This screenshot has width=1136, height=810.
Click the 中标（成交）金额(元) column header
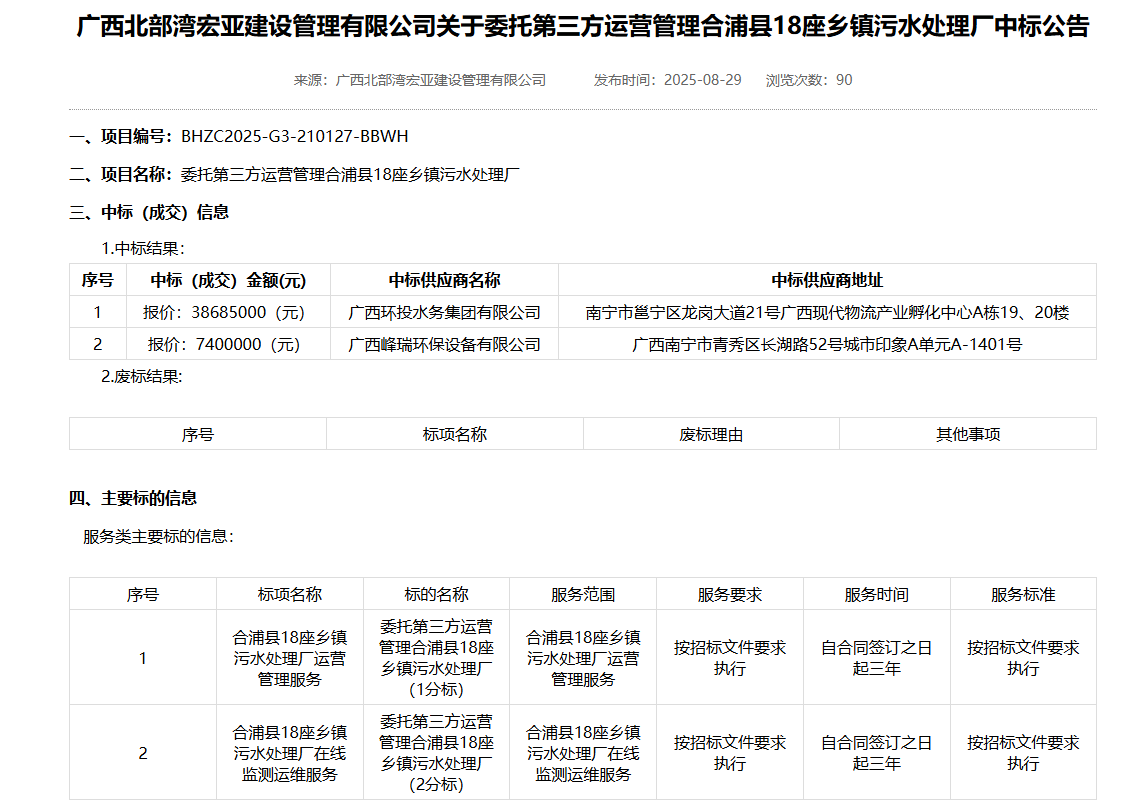[228, 281]
